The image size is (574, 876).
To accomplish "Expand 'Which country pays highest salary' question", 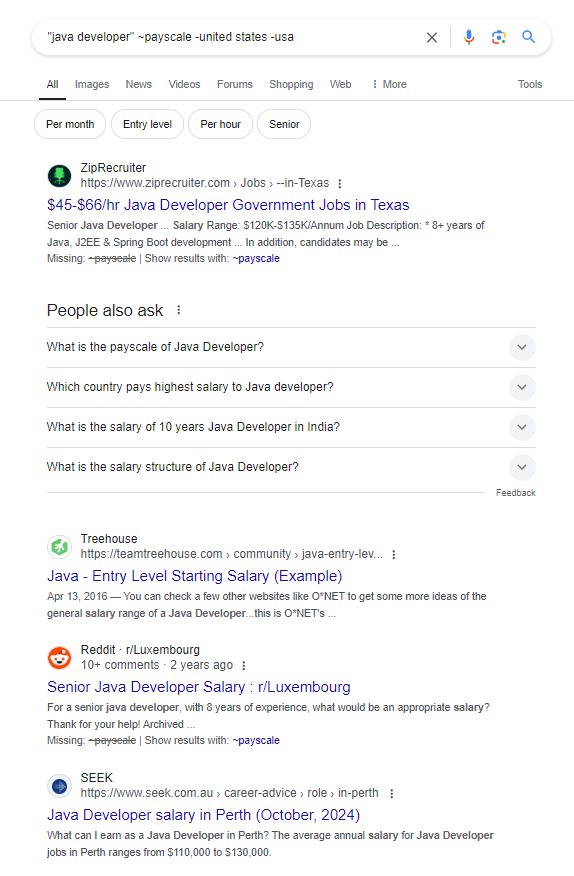I will pyautogui.click(x=291, y=387).
